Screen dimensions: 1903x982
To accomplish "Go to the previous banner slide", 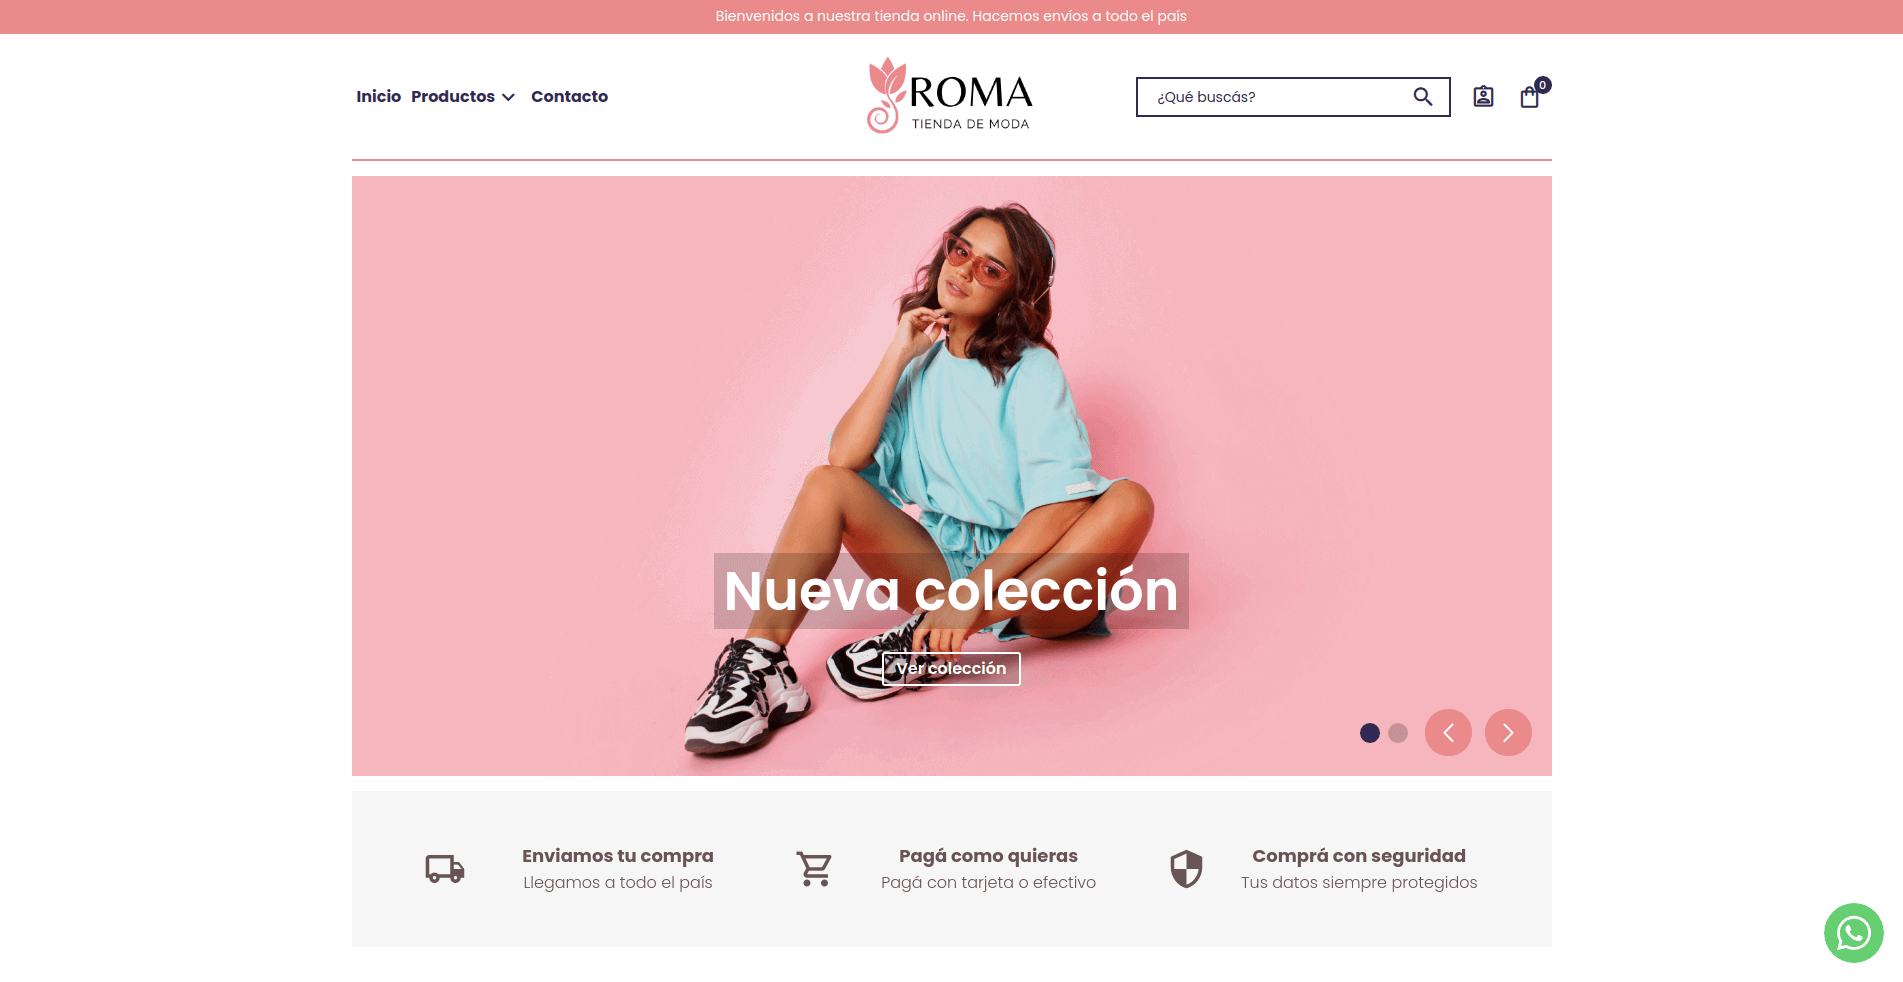I will (x=1448, y=733).
